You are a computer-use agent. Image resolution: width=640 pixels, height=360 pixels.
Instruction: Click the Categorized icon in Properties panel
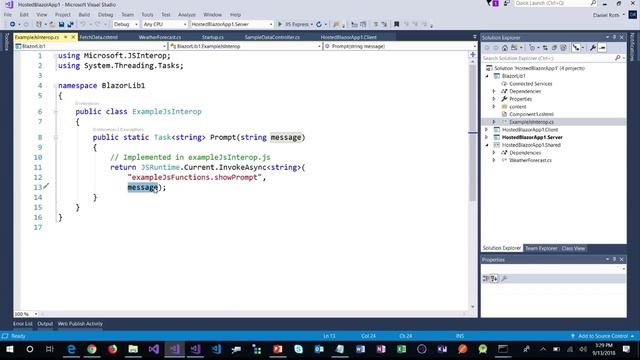485,278
